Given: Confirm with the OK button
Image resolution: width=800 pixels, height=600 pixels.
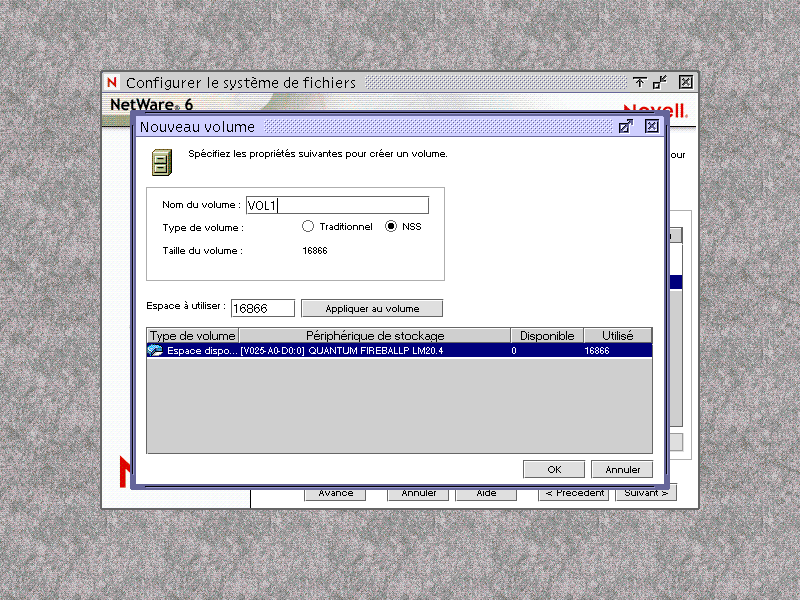Looking at the screenshot, I should pyautogui.click(x=554, y=469).
